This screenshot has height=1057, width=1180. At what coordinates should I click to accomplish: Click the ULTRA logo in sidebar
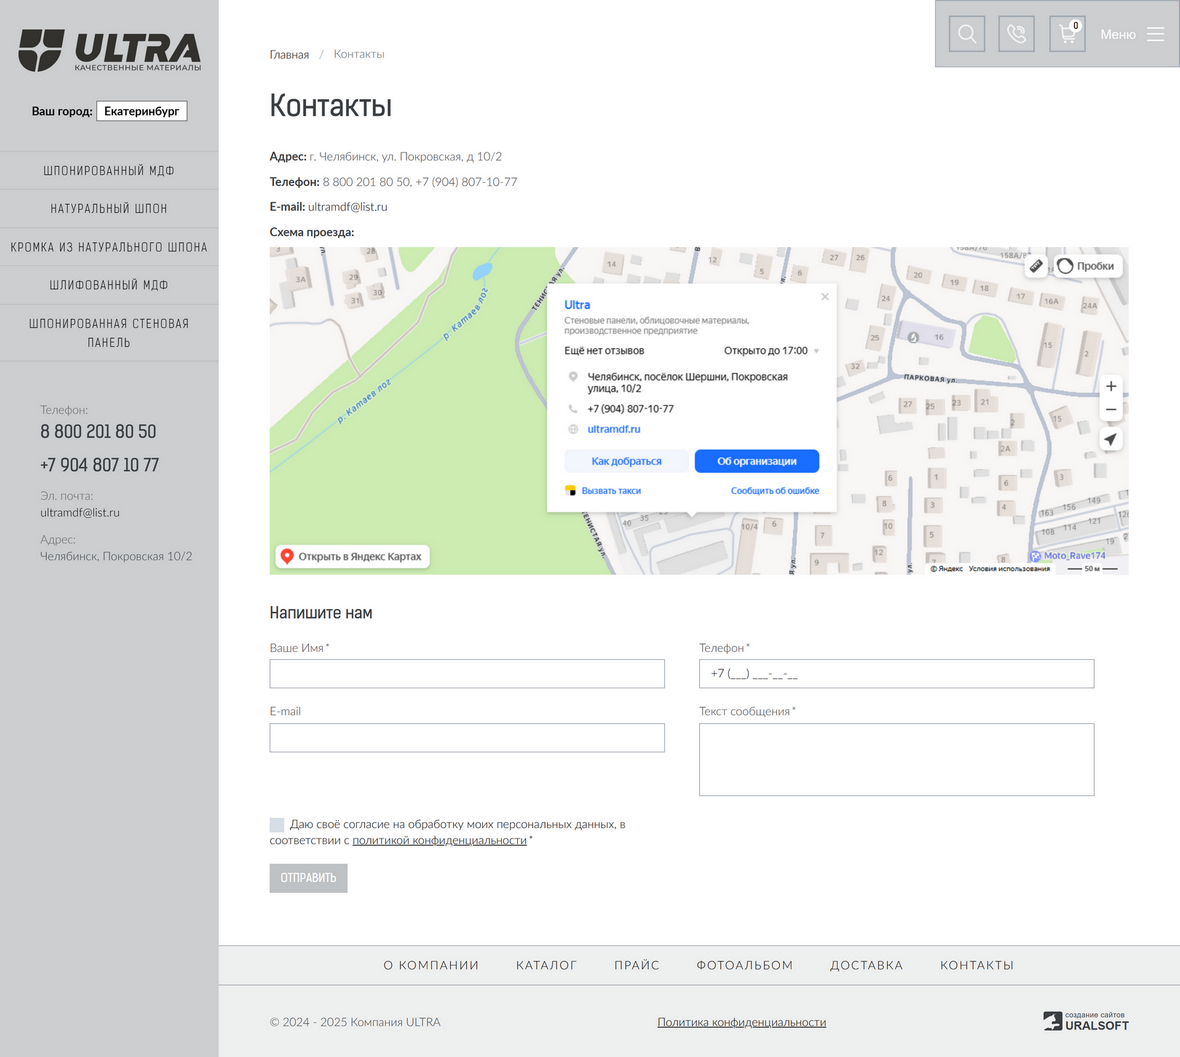coord(109,50)
